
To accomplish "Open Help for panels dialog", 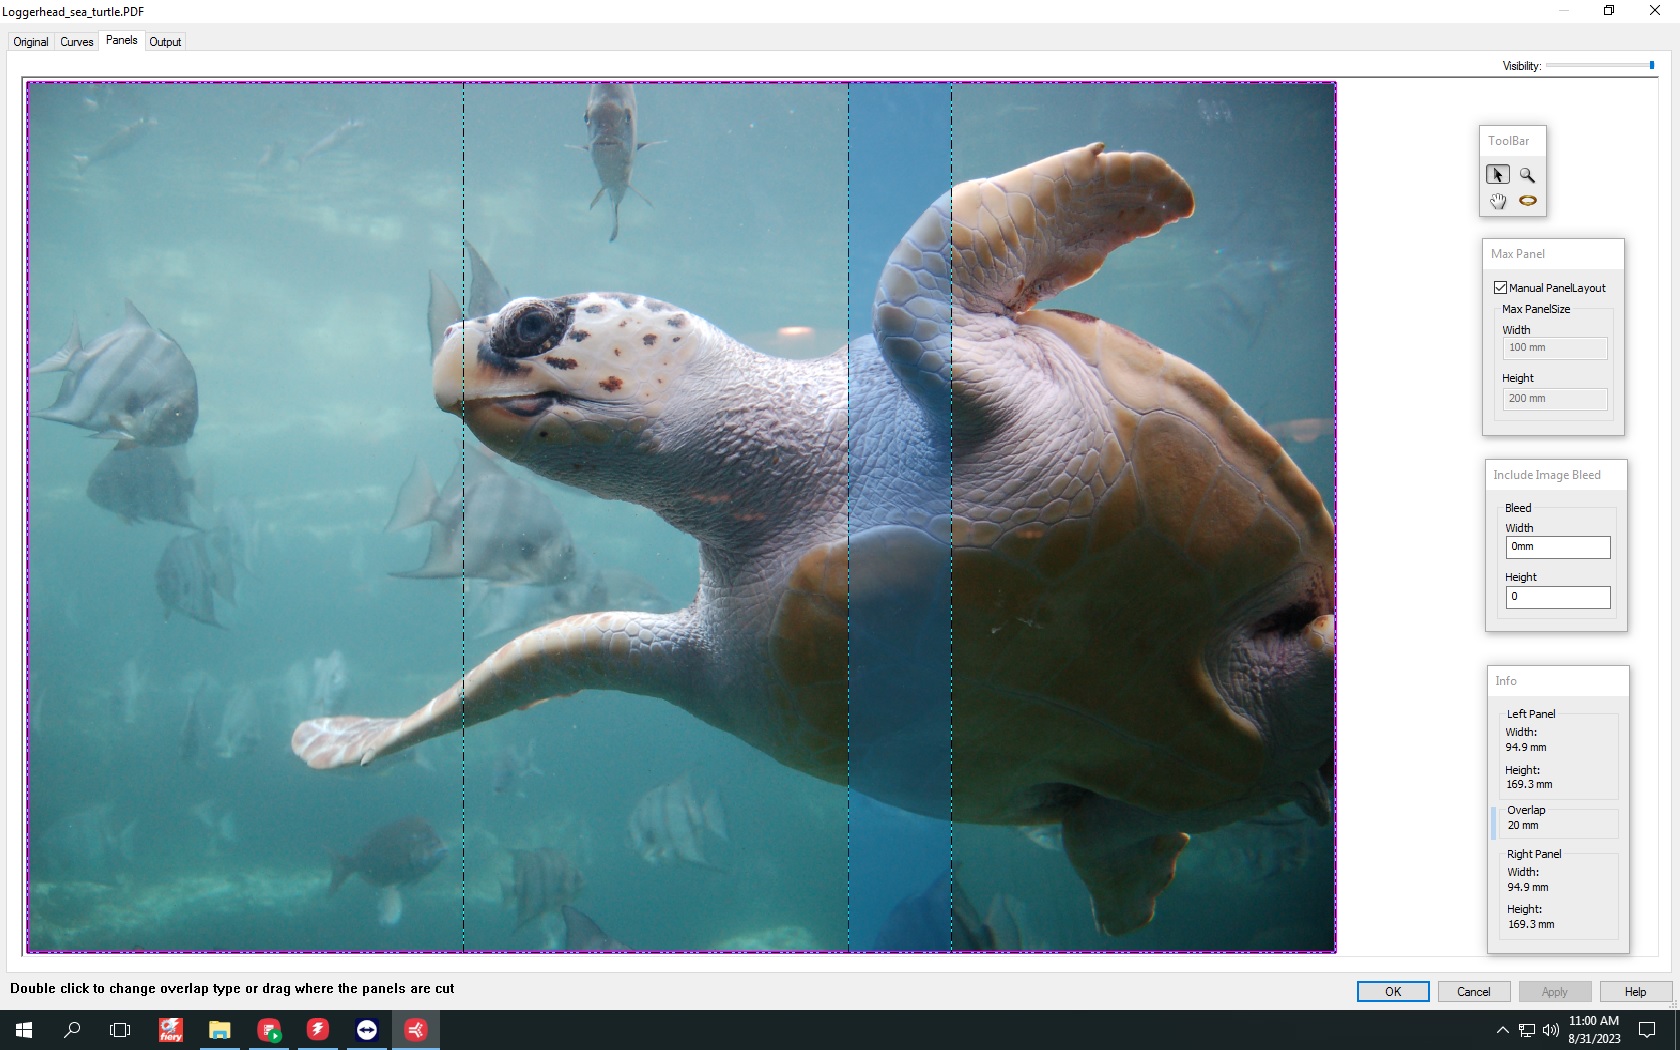I will point(1635,992).
